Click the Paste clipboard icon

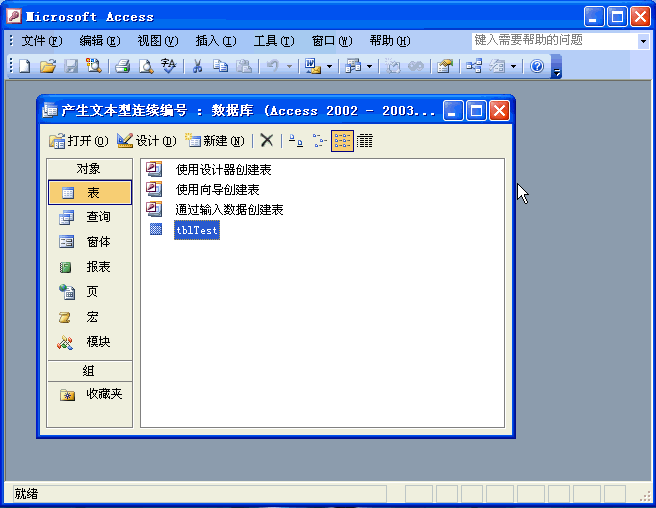(x=243, y=66)
